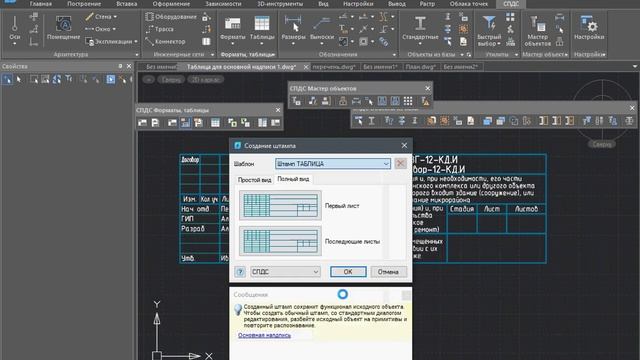Viewport: 640px width, 360px height.
Task: Open the Растр ribbon tab
Action: point(427,4)
